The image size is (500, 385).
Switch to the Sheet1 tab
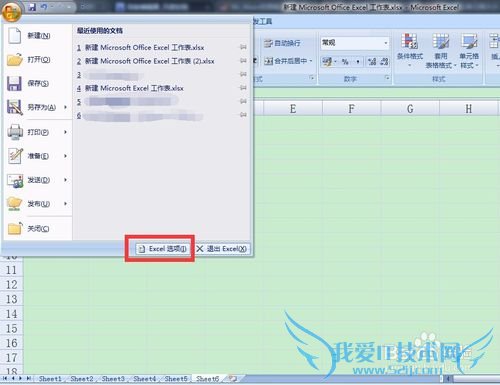point(50,379)
